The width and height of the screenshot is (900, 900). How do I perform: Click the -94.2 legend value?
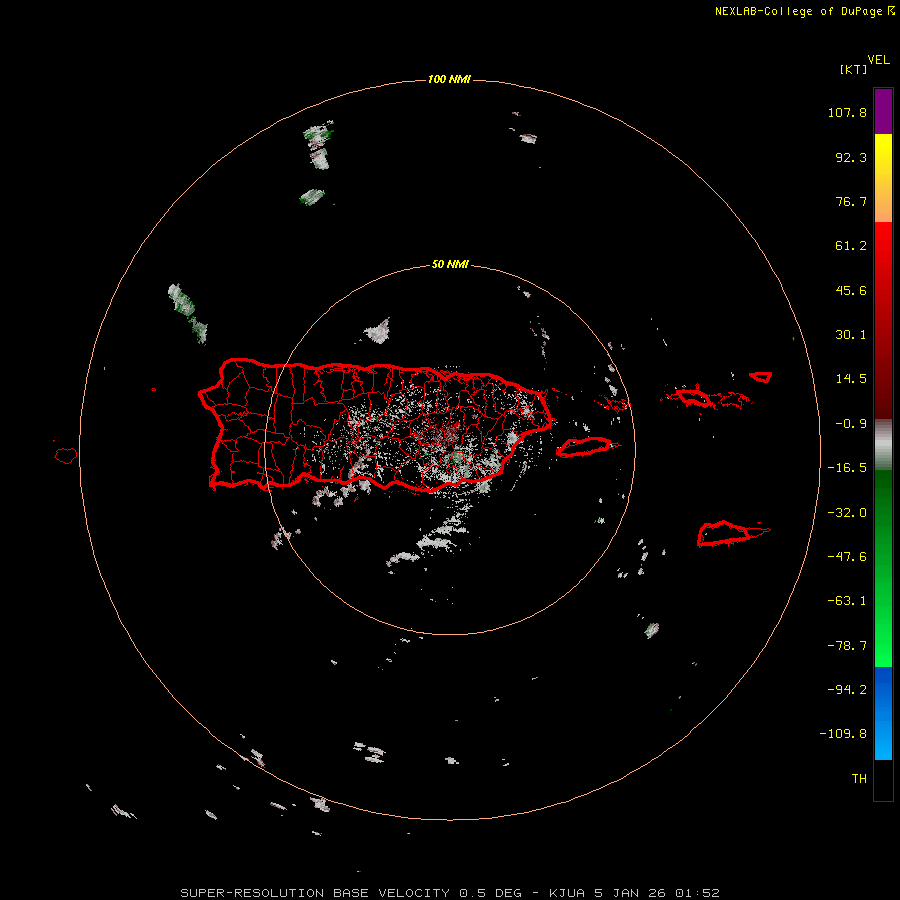pyautogui.click(x=847, y=690)
